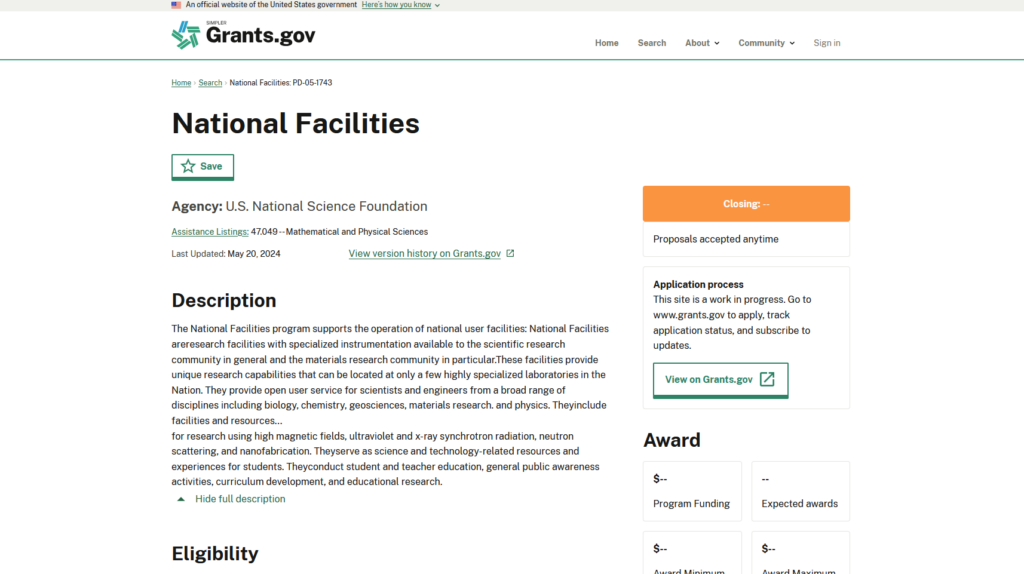Open the Assistance Listings link

click(210, 232)
